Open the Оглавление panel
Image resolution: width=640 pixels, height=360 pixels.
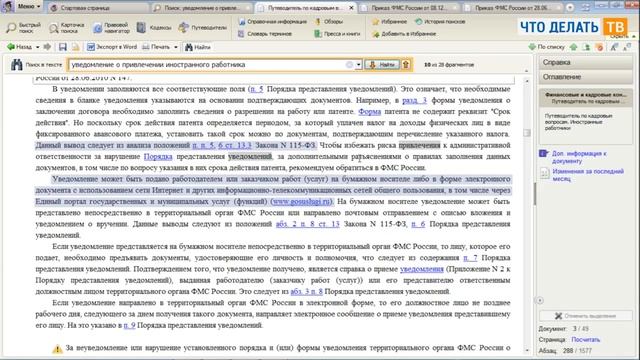585,77
